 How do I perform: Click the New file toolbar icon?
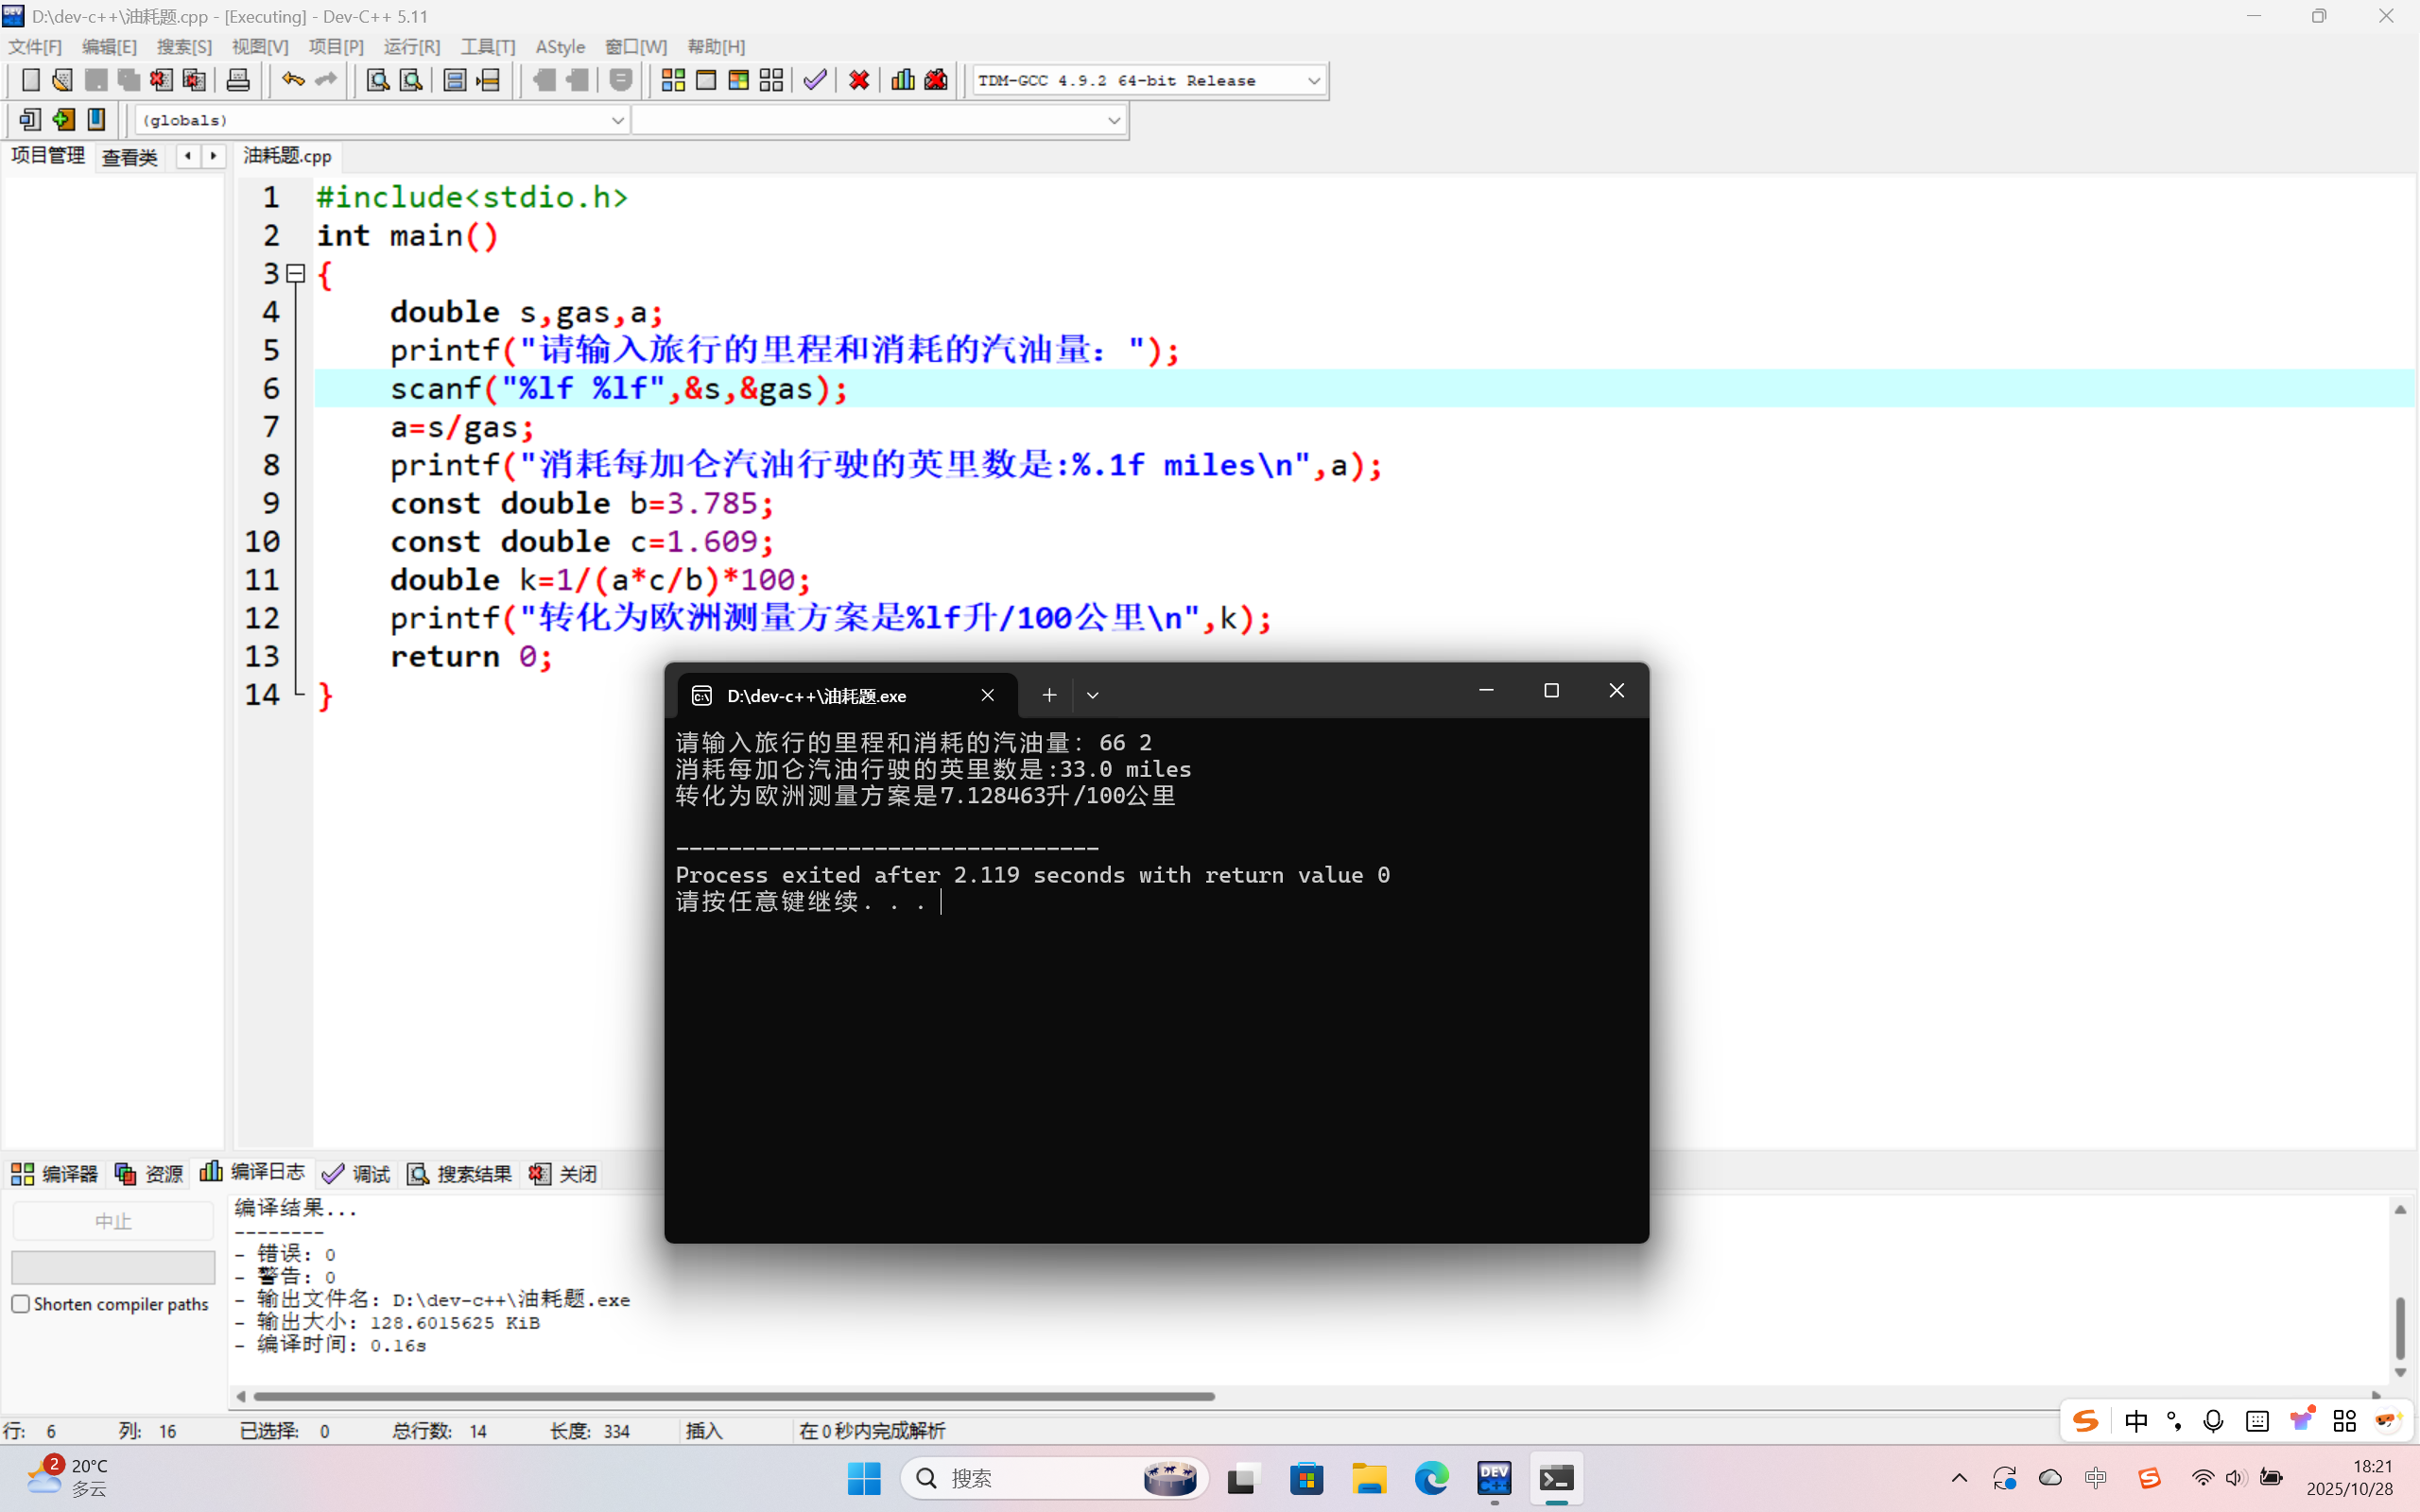point(30,80)
